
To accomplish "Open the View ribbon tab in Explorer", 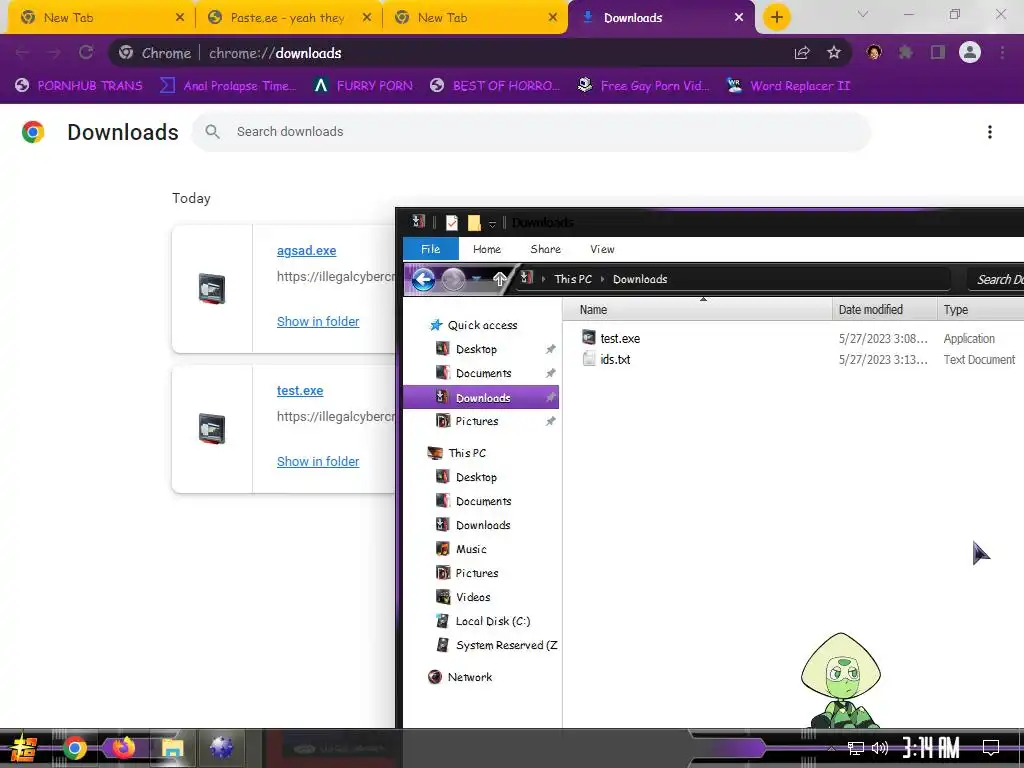I will tap(601, 249).
